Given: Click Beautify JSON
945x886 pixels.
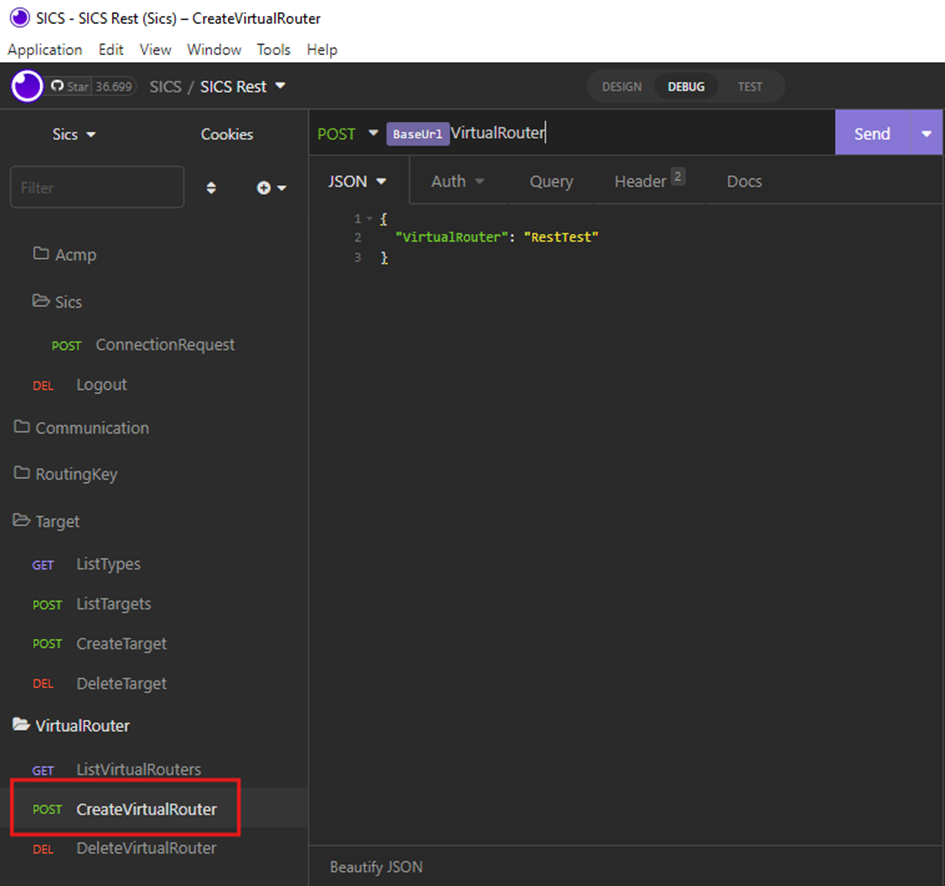Looking at the screenshot, I should tap(376, 867).
